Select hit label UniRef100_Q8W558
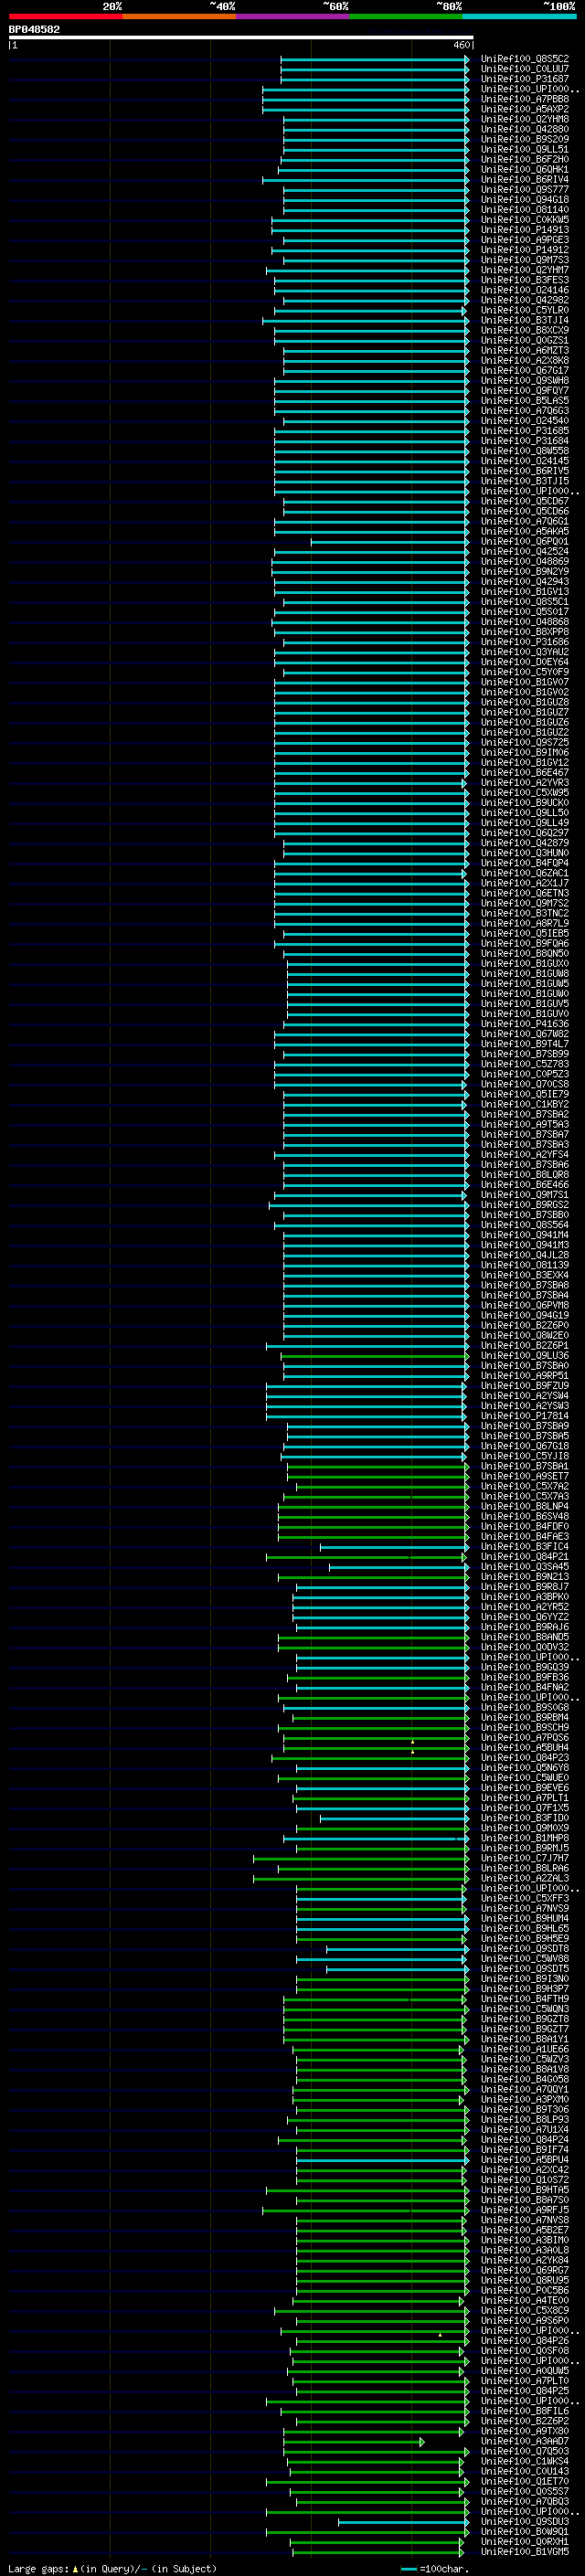Viewport: 585px width, 2576px height. click(525, 451)
